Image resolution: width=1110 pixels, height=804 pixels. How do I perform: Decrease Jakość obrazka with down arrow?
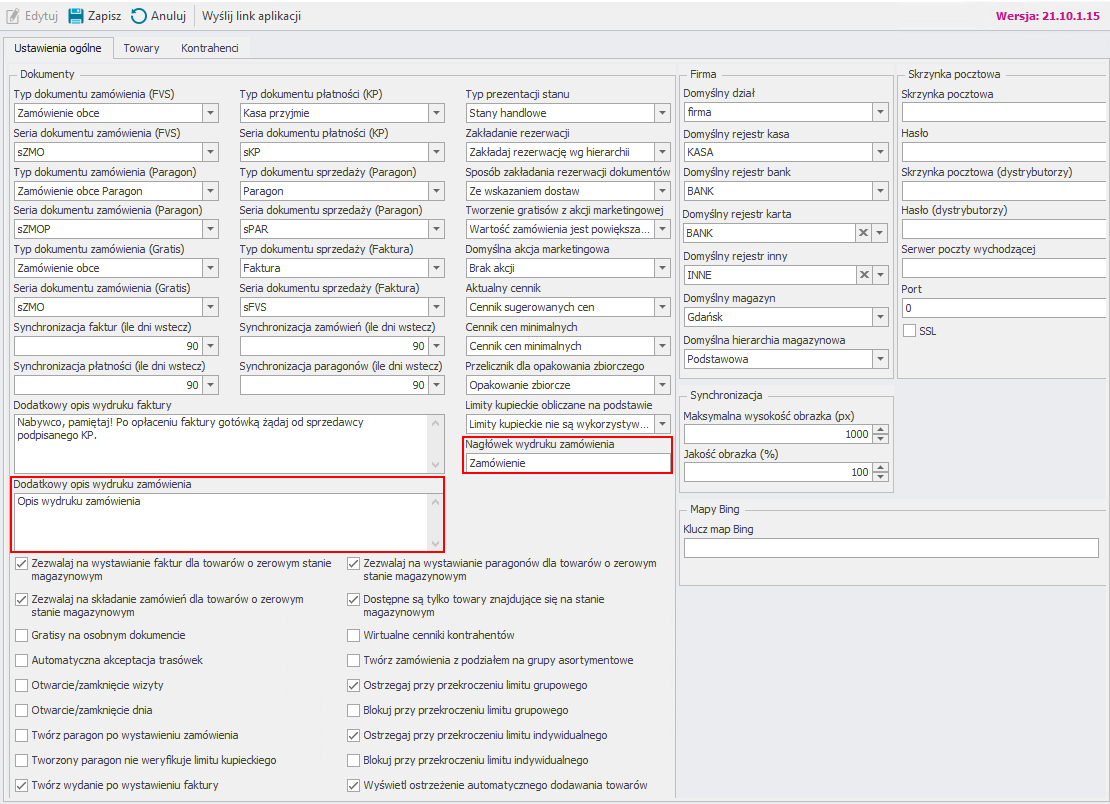click(880, 477)
